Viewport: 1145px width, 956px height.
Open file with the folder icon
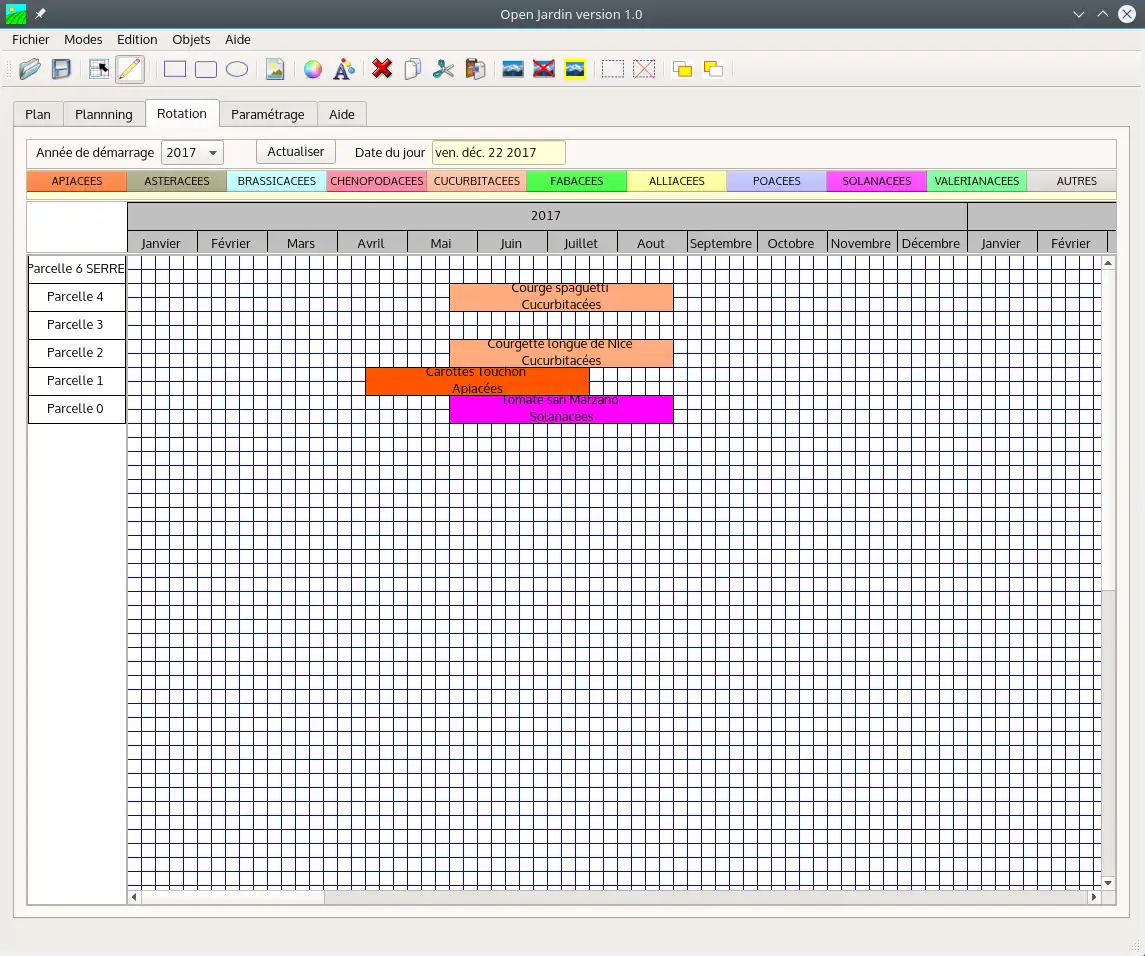[x=30, y=69]
